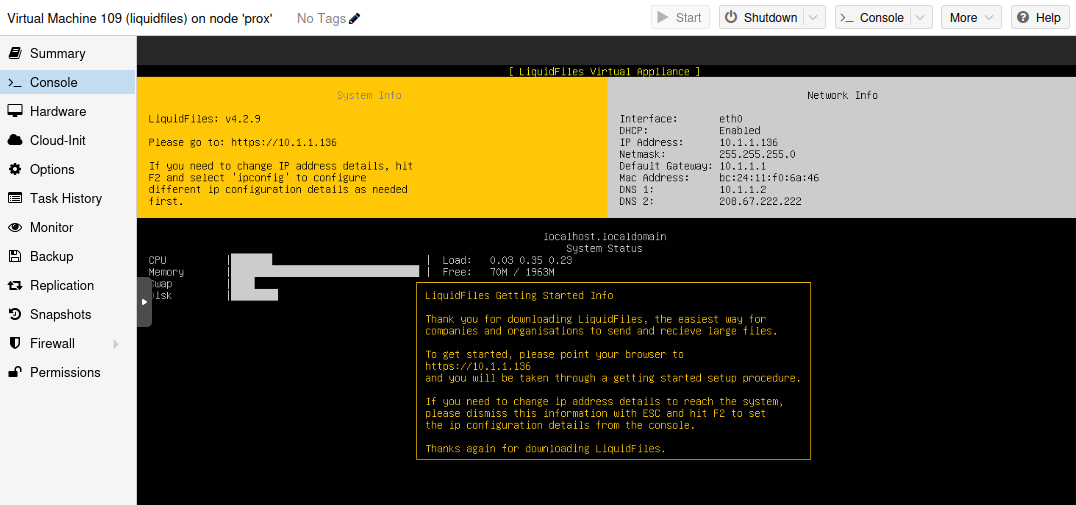
Task: Click the Permissions unlock icon
Action: tap(14, 372)
